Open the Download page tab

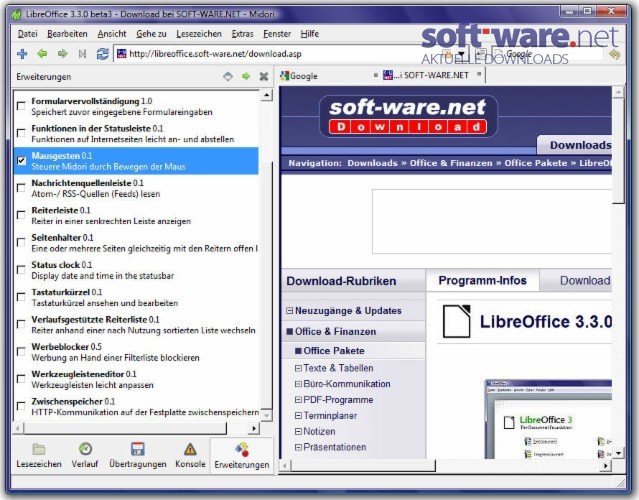[x=576, y=280]
